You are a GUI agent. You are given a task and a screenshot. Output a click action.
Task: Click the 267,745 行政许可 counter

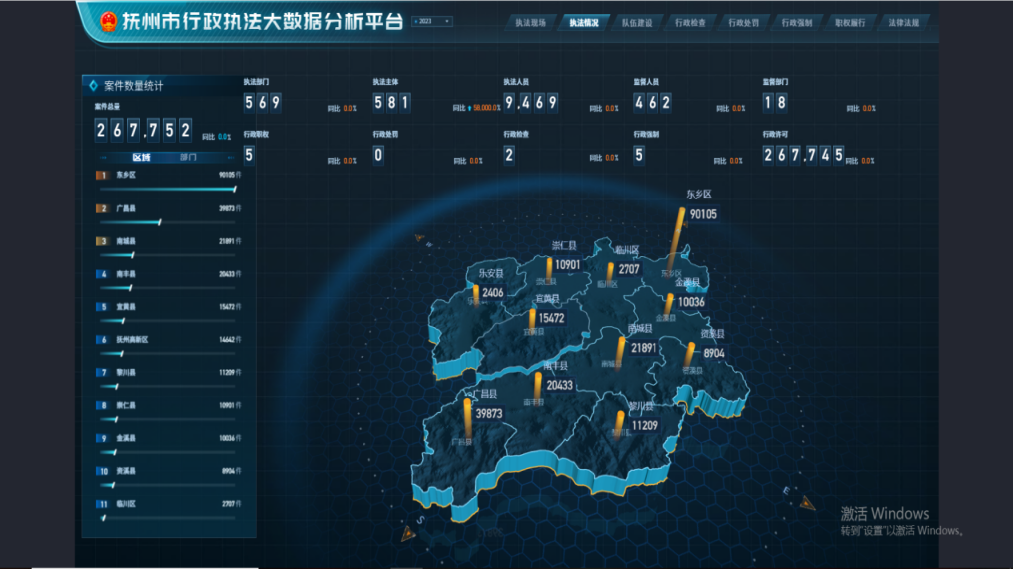click(x=803, y=154)
